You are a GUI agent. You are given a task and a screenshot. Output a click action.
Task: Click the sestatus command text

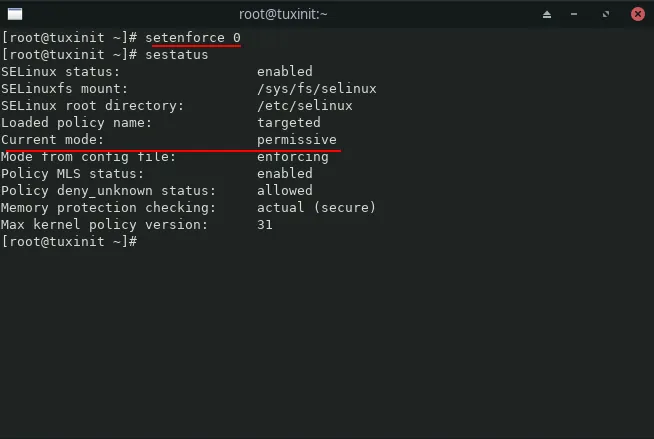coord(176,55)
